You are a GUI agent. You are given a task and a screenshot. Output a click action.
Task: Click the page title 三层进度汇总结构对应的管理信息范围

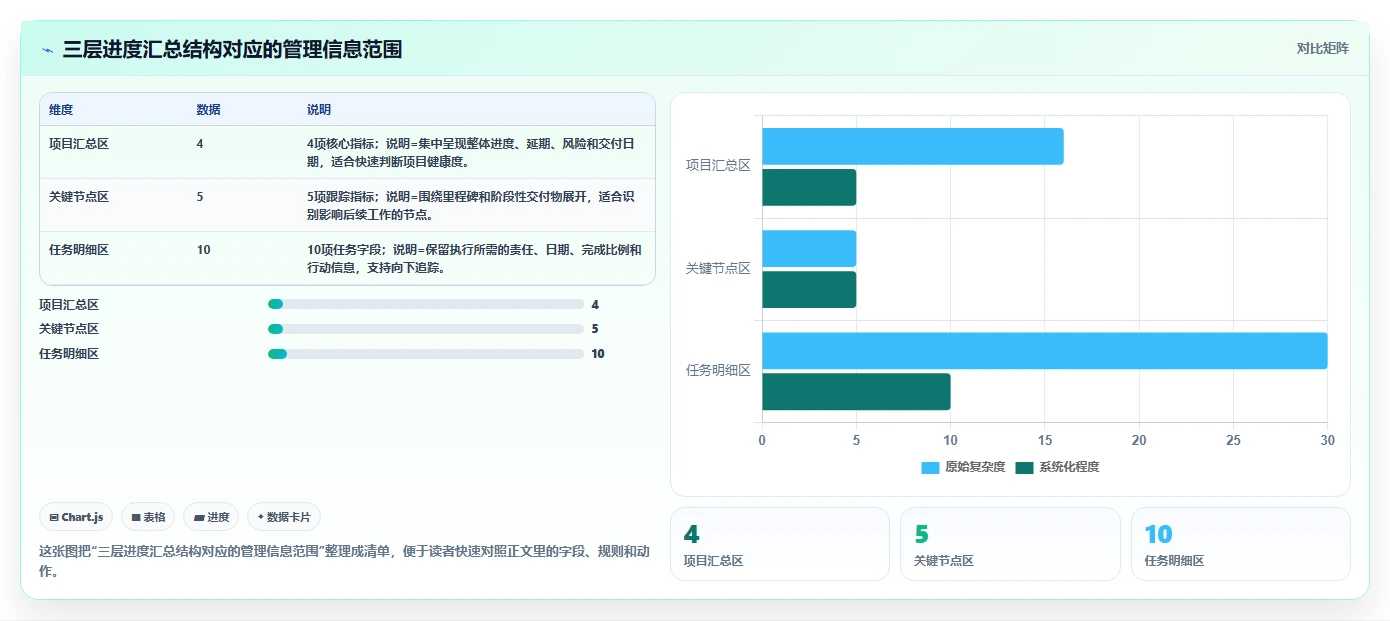(x=232, y=49)
